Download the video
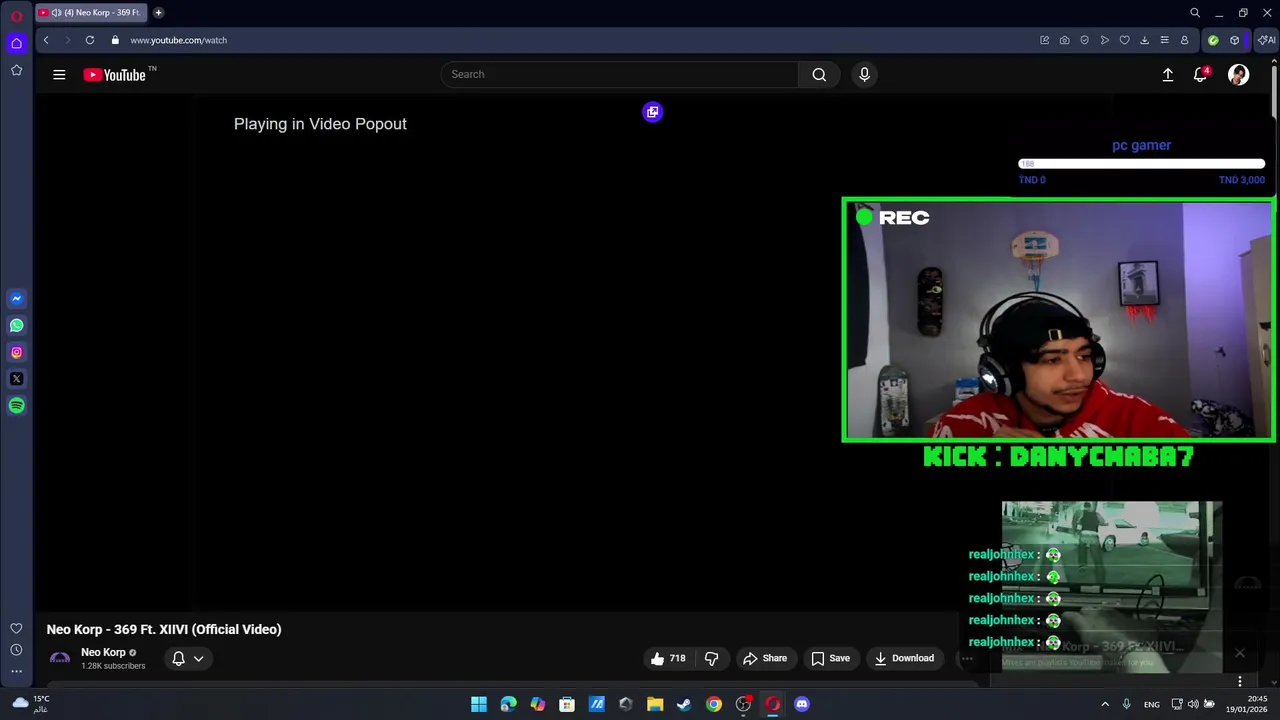The image size is (1280, 720). (x=904, y=658)
